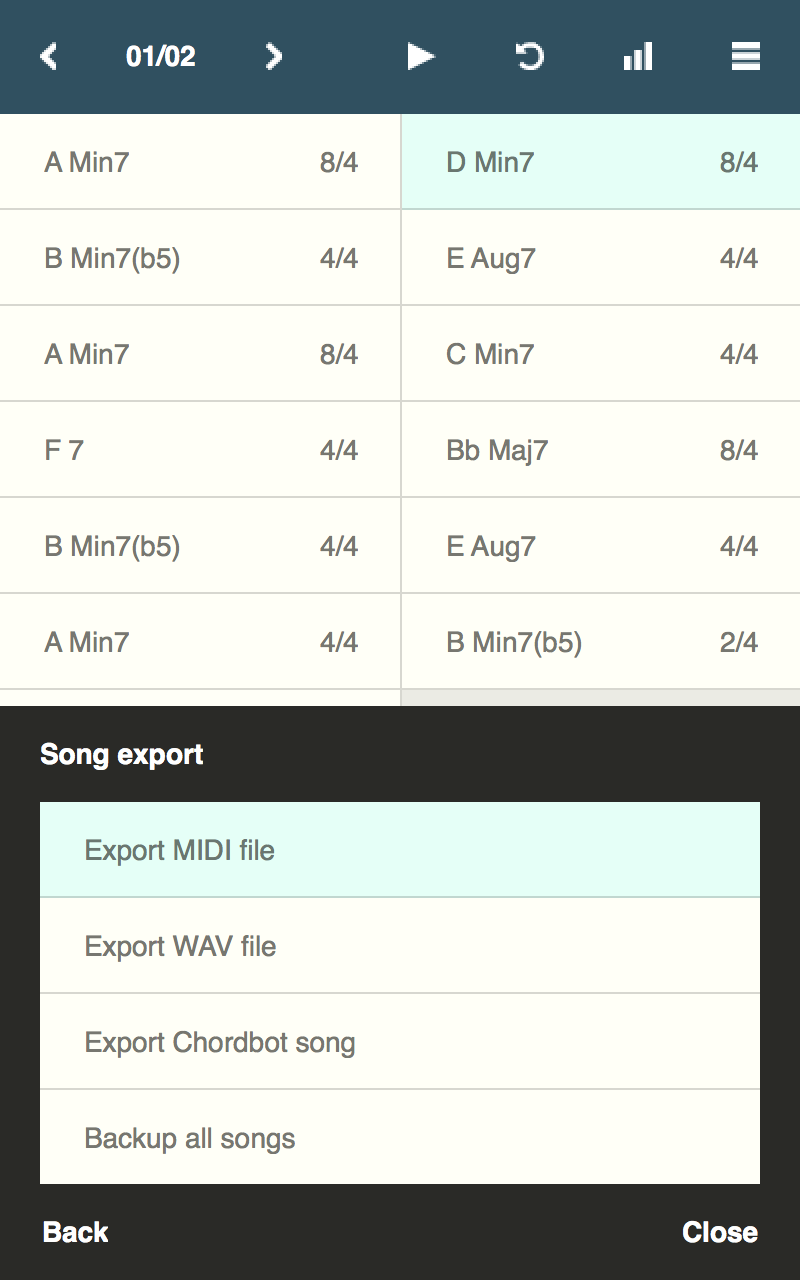The height and width of the screenshot is (1280, 800).
Task: Select the first A Min7 8/4 chord
Action: [x=200, y=162]
